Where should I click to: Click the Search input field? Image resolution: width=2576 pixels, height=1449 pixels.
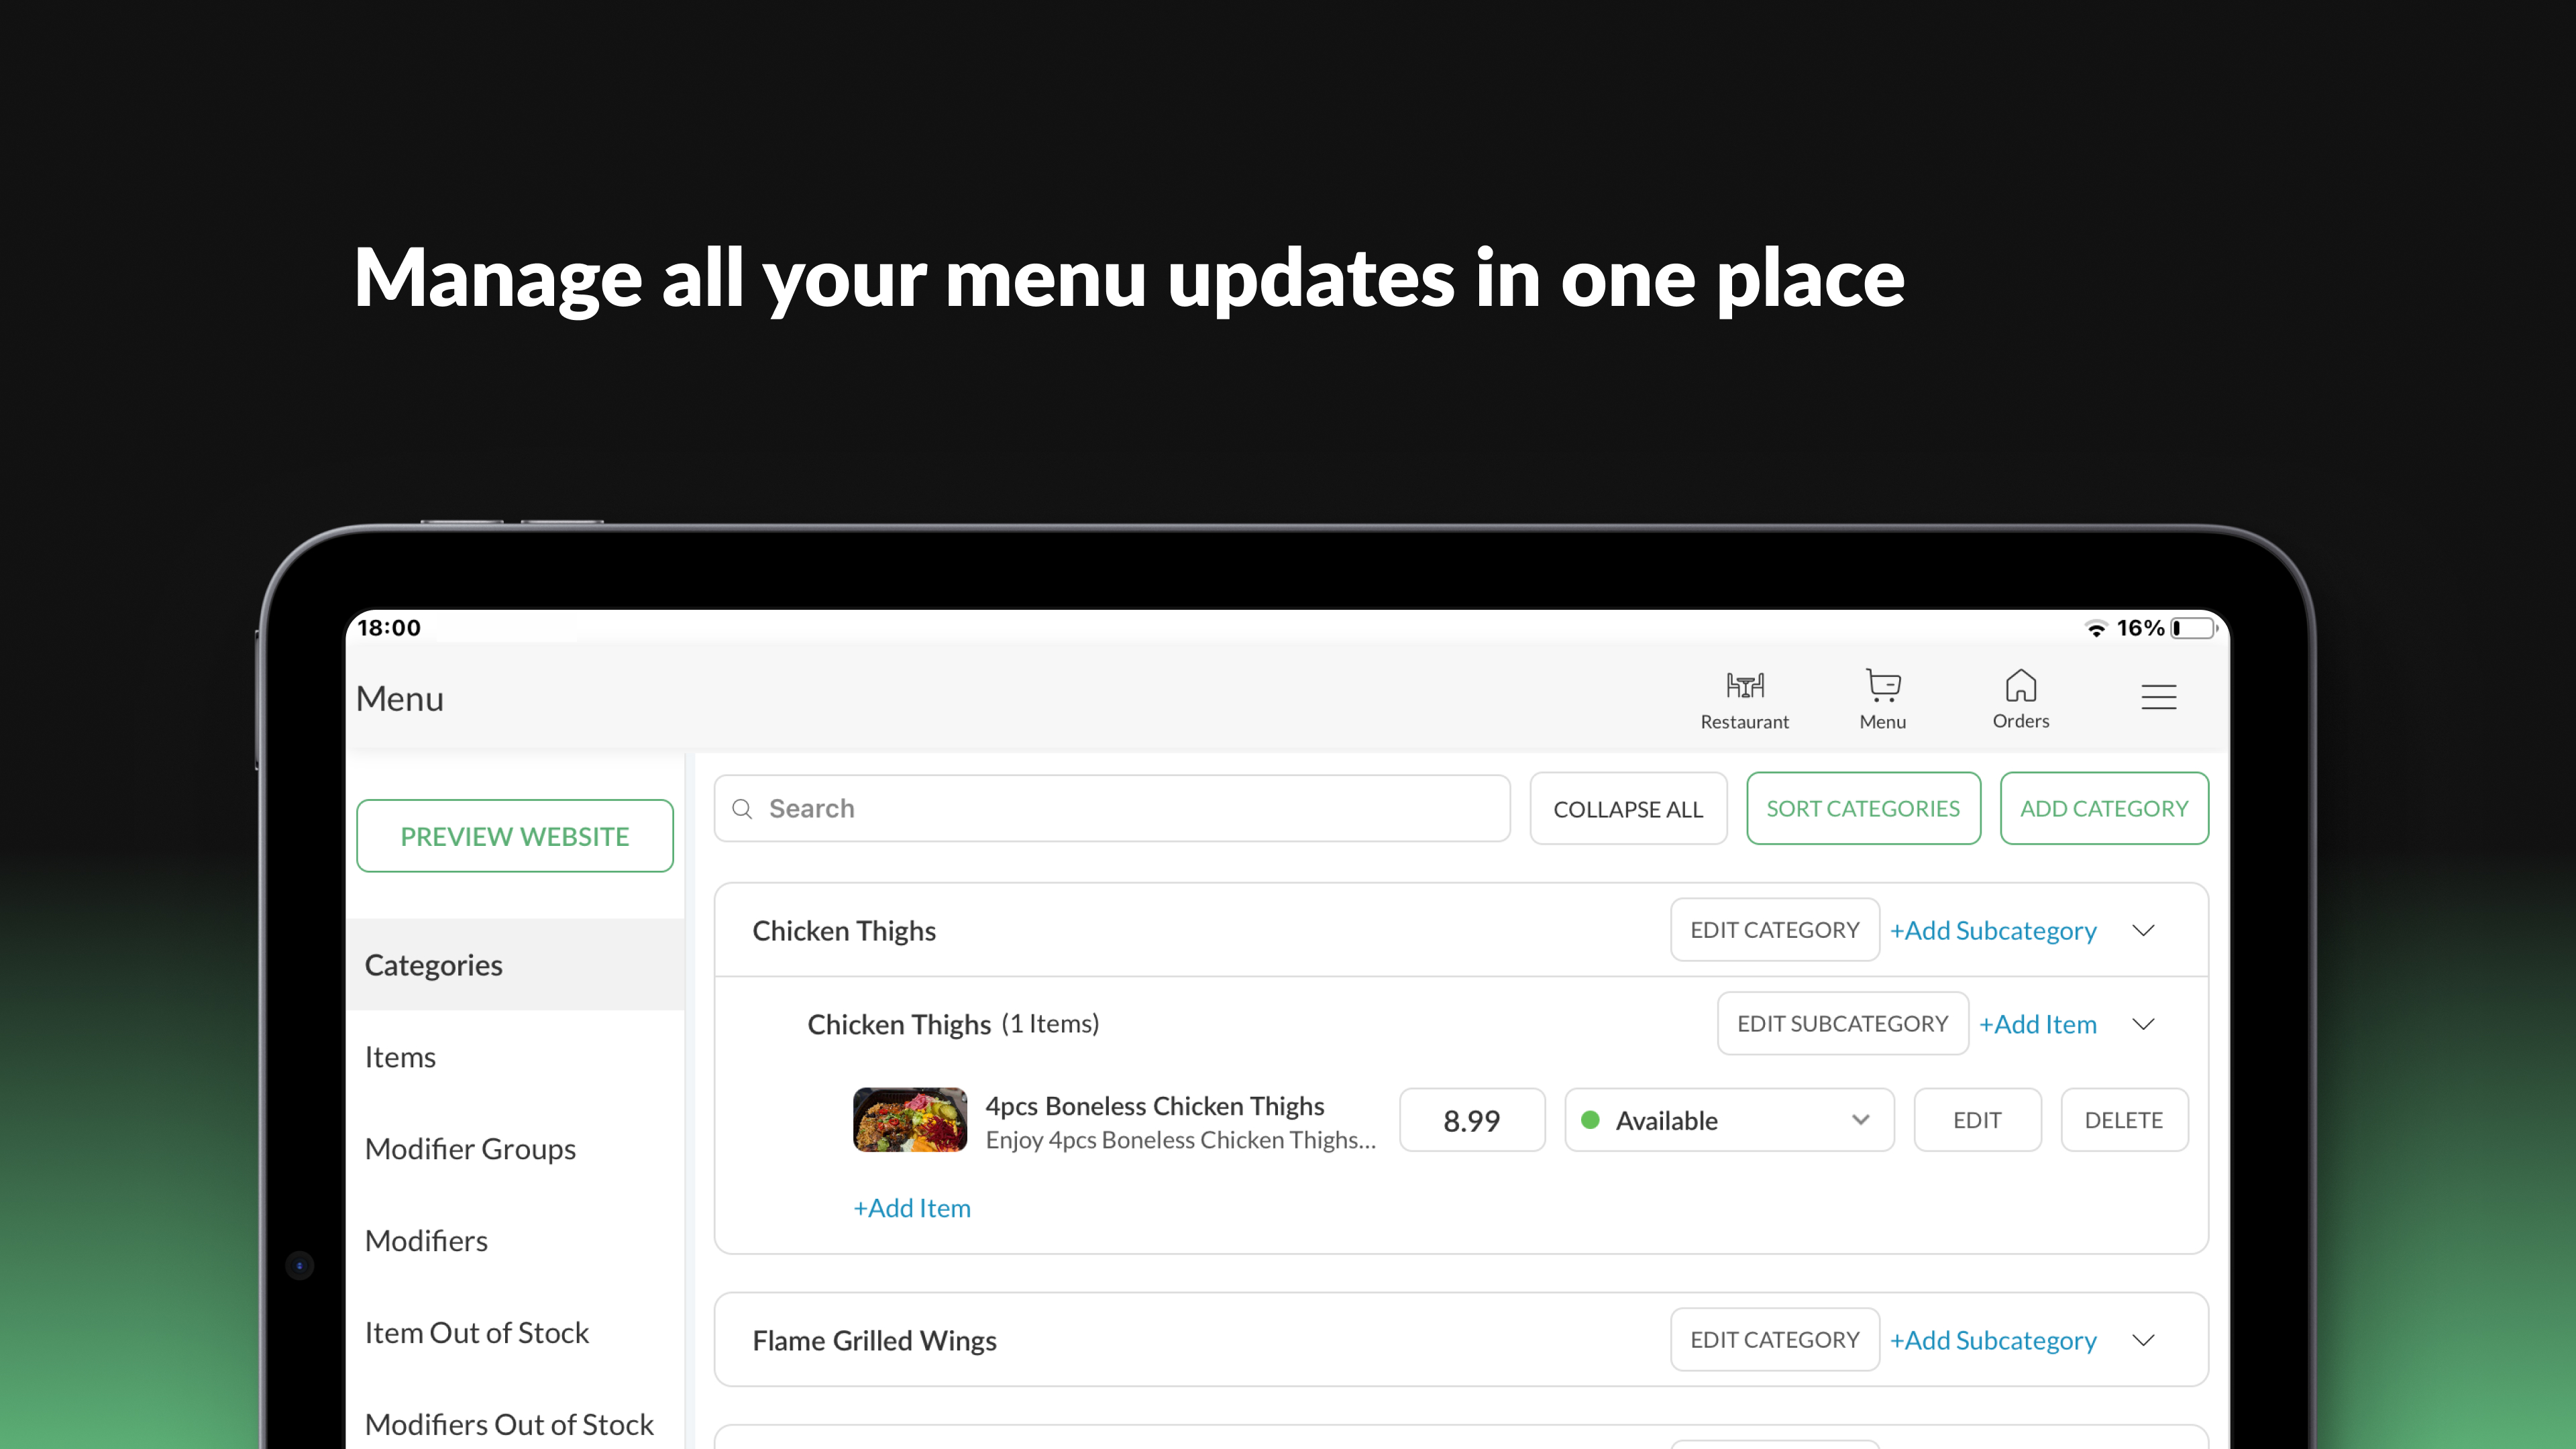point(1130,809)
